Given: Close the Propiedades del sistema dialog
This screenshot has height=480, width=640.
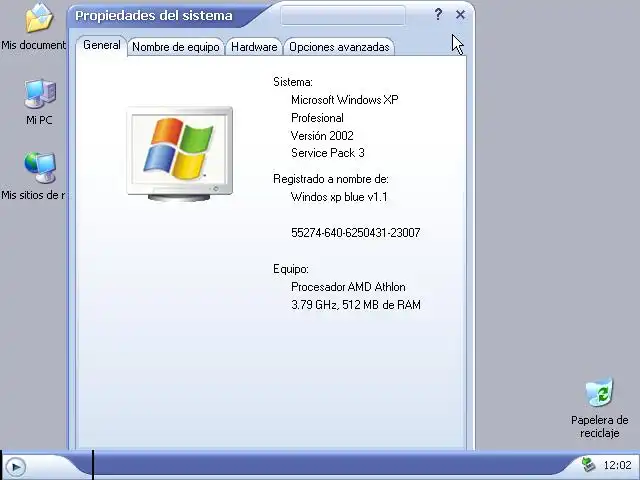Looking at the screenshot, I should 460,15.
